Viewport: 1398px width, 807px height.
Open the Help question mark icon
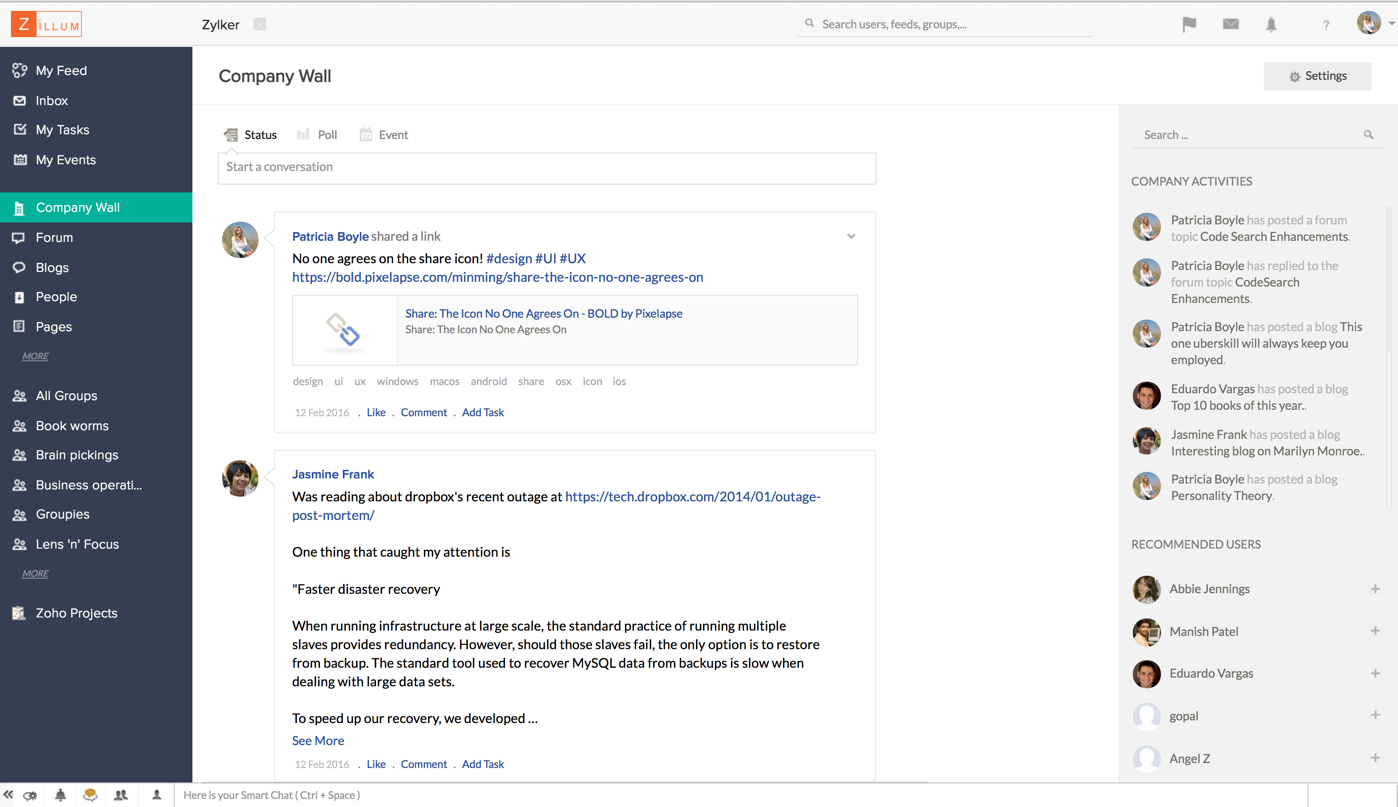(x=1326, y=24)
